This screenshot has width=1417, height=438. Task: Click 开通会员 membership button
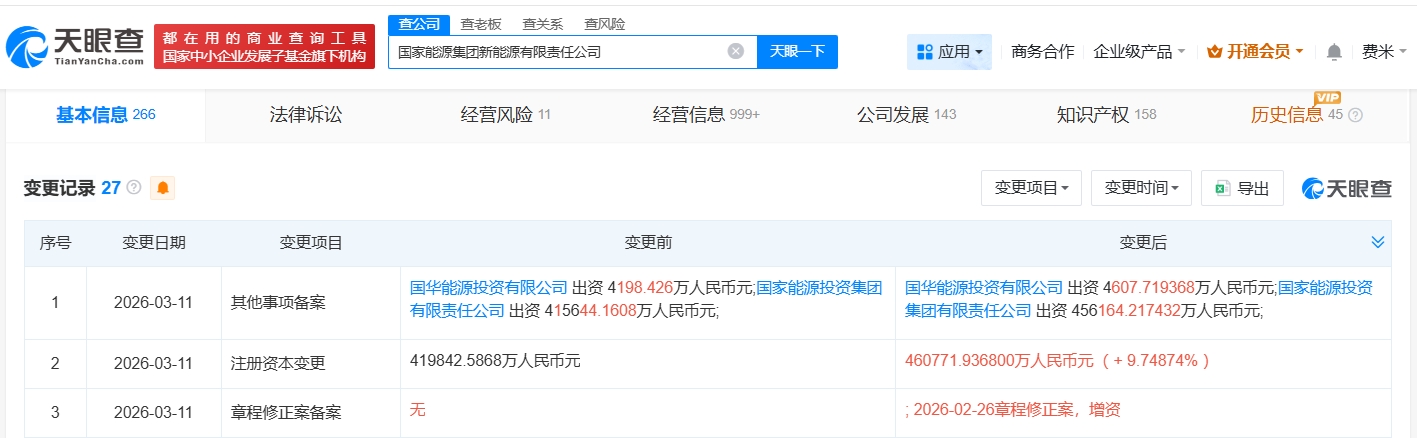click(1255, 52)
